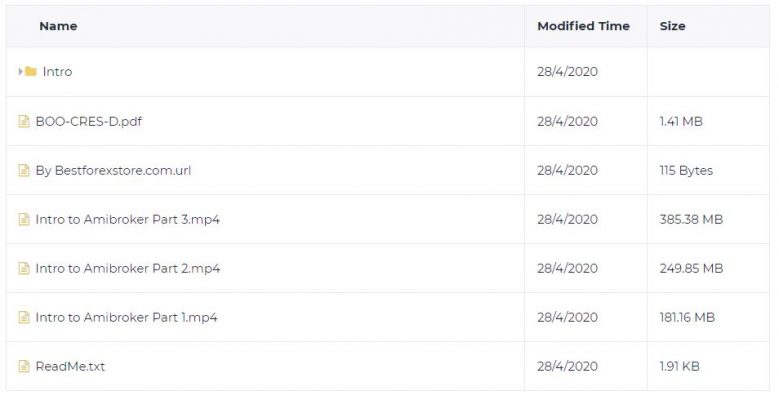The width and height of the screenshot is (779, 400).
Task: Click the Bestforexstore.com.url file icon
Action: tap(24, 170)
